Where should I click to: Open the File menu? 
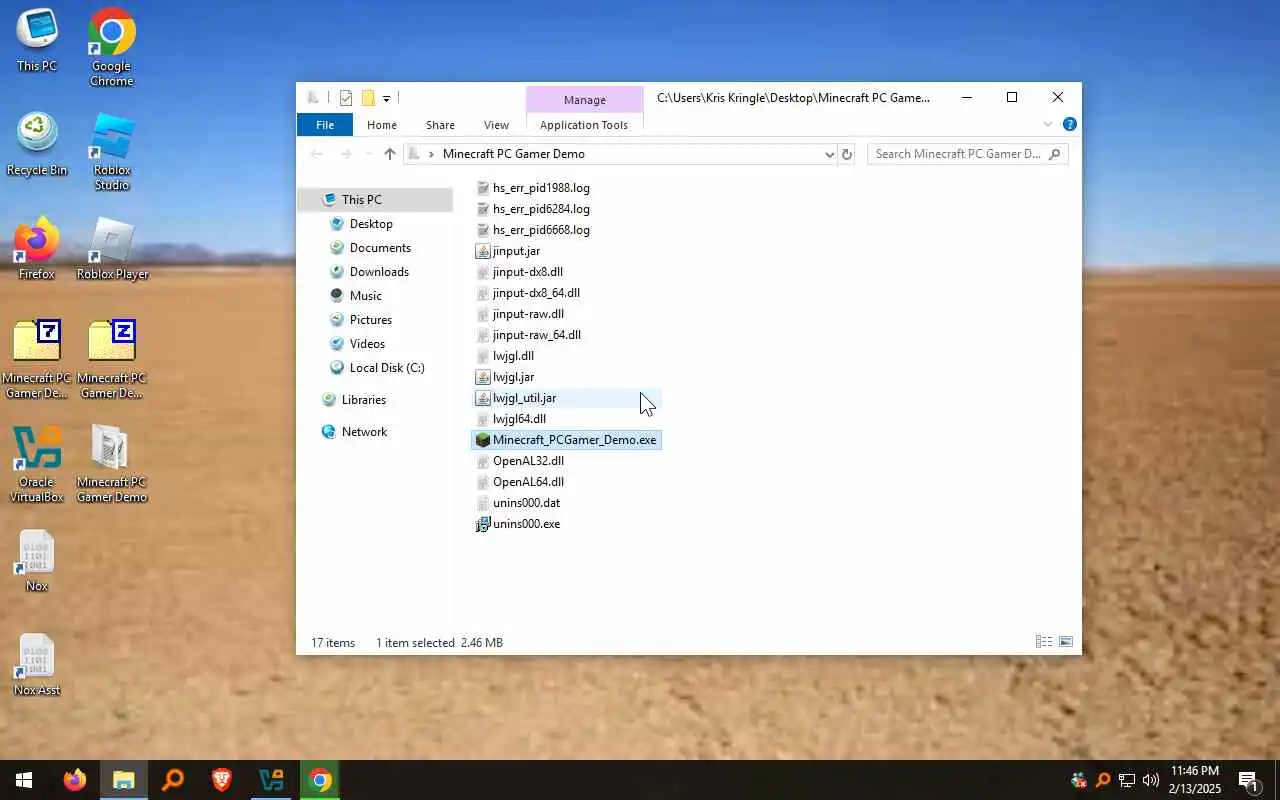click(x=325, y=125)
